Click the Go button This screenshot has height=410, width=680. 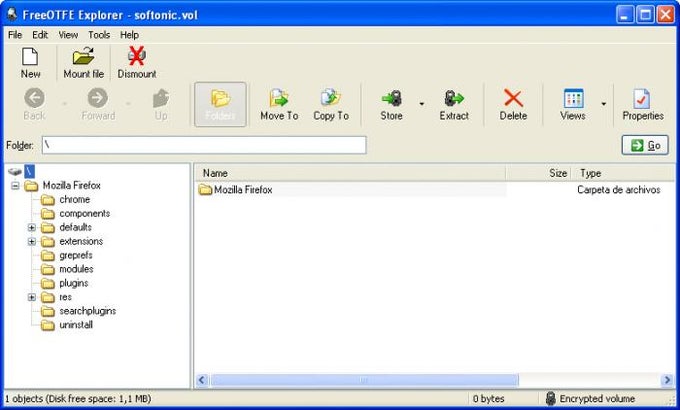[645, 145]
